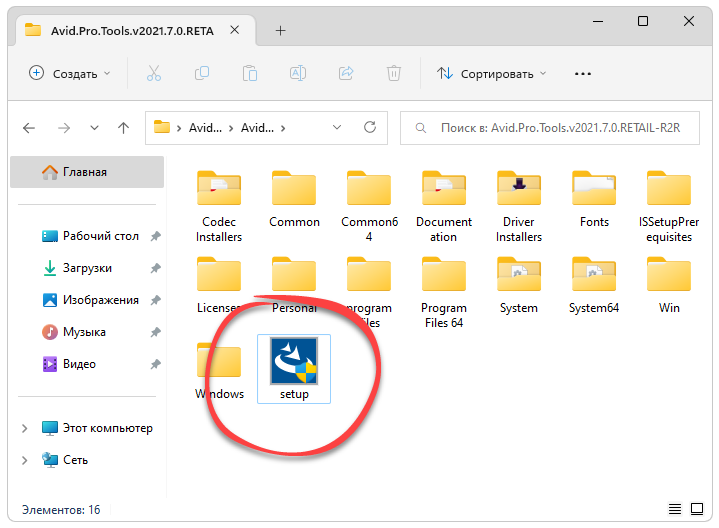Image resolution: width=719 pixels, height=528 pixels.
Task: Open Видео in the sidebar
Action: (69, 364)
